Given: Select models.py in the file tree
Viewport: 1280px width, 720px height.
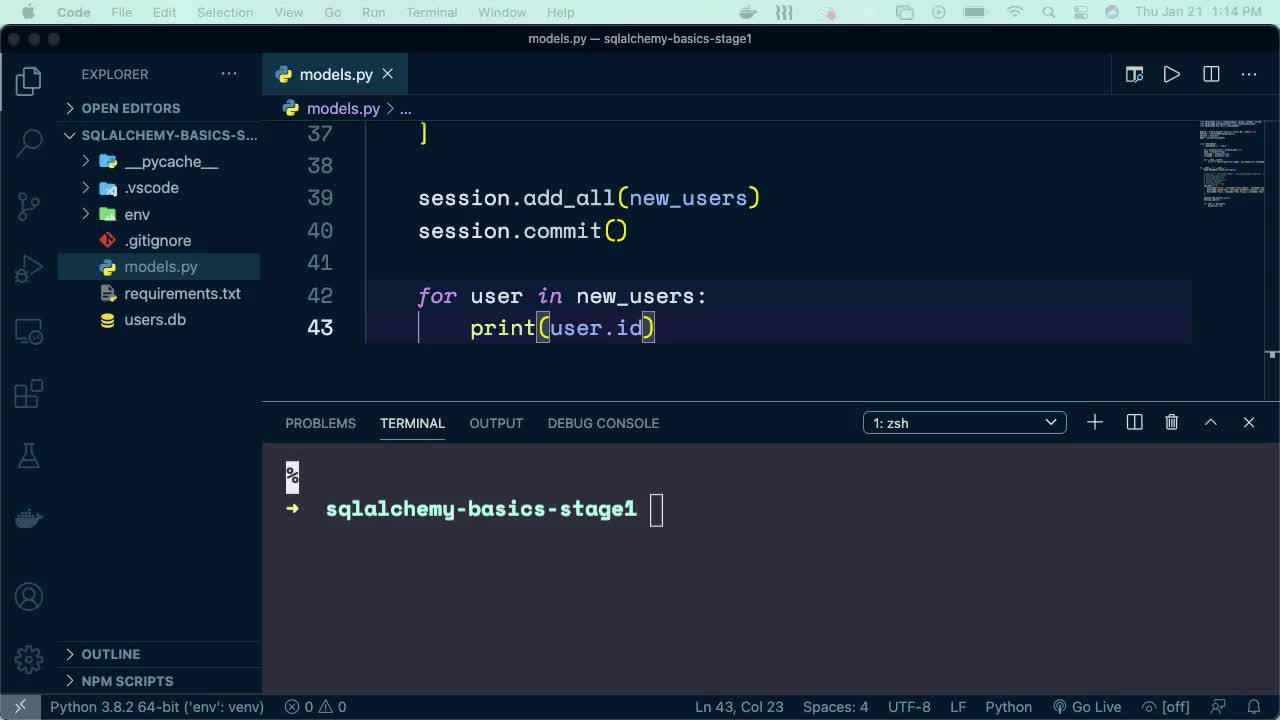Looking at the screenshot, I should pyautogui.click(x=160, y=267).
